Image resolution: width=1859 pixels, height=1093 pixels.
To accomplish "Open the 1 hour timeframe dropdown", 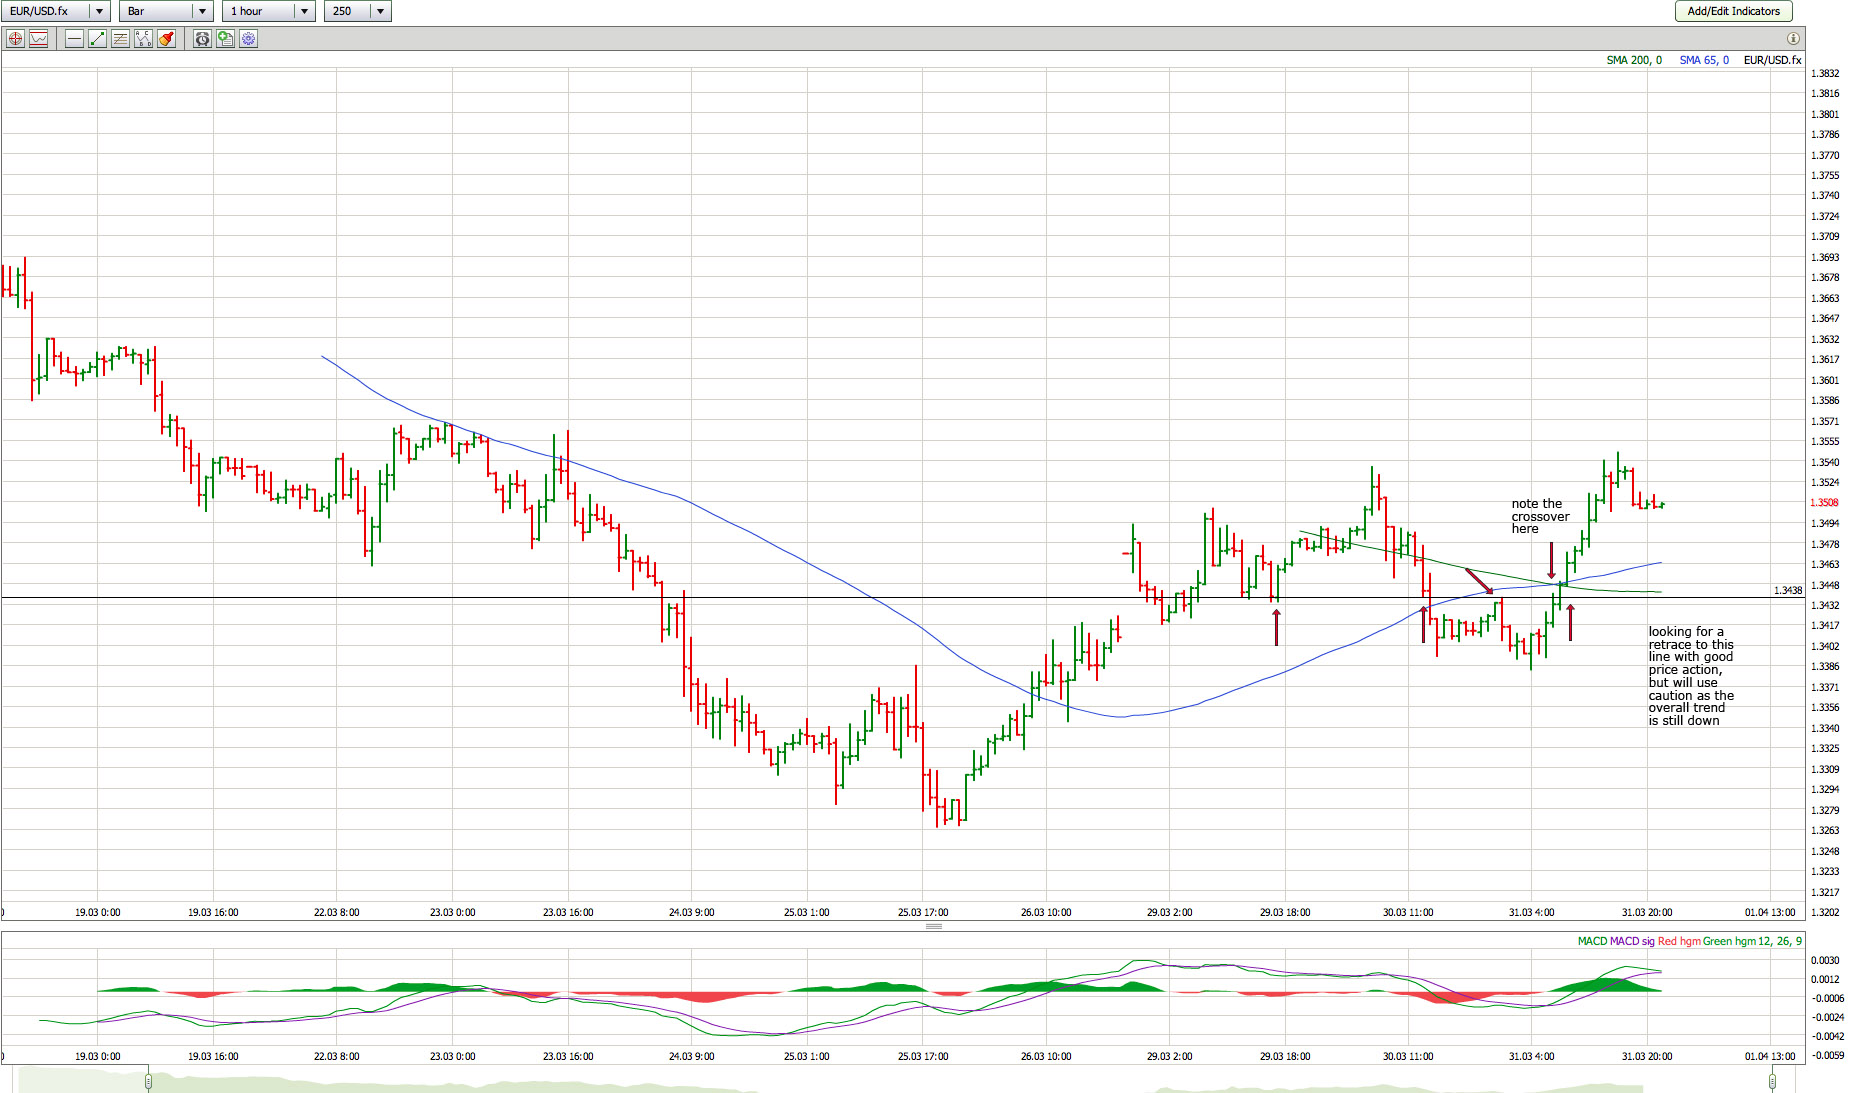I will click(x=304, y=11).
